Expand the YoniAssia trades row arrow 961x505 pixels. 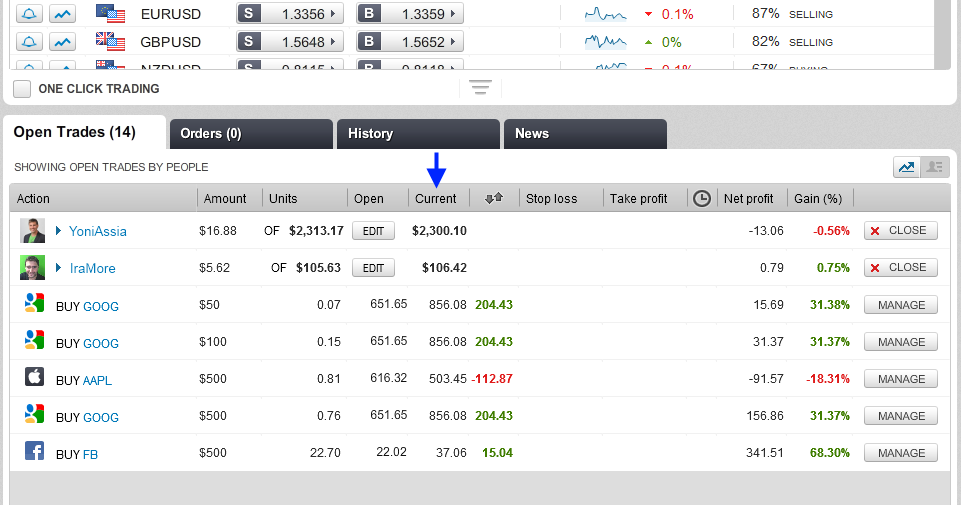coord(58,230)
